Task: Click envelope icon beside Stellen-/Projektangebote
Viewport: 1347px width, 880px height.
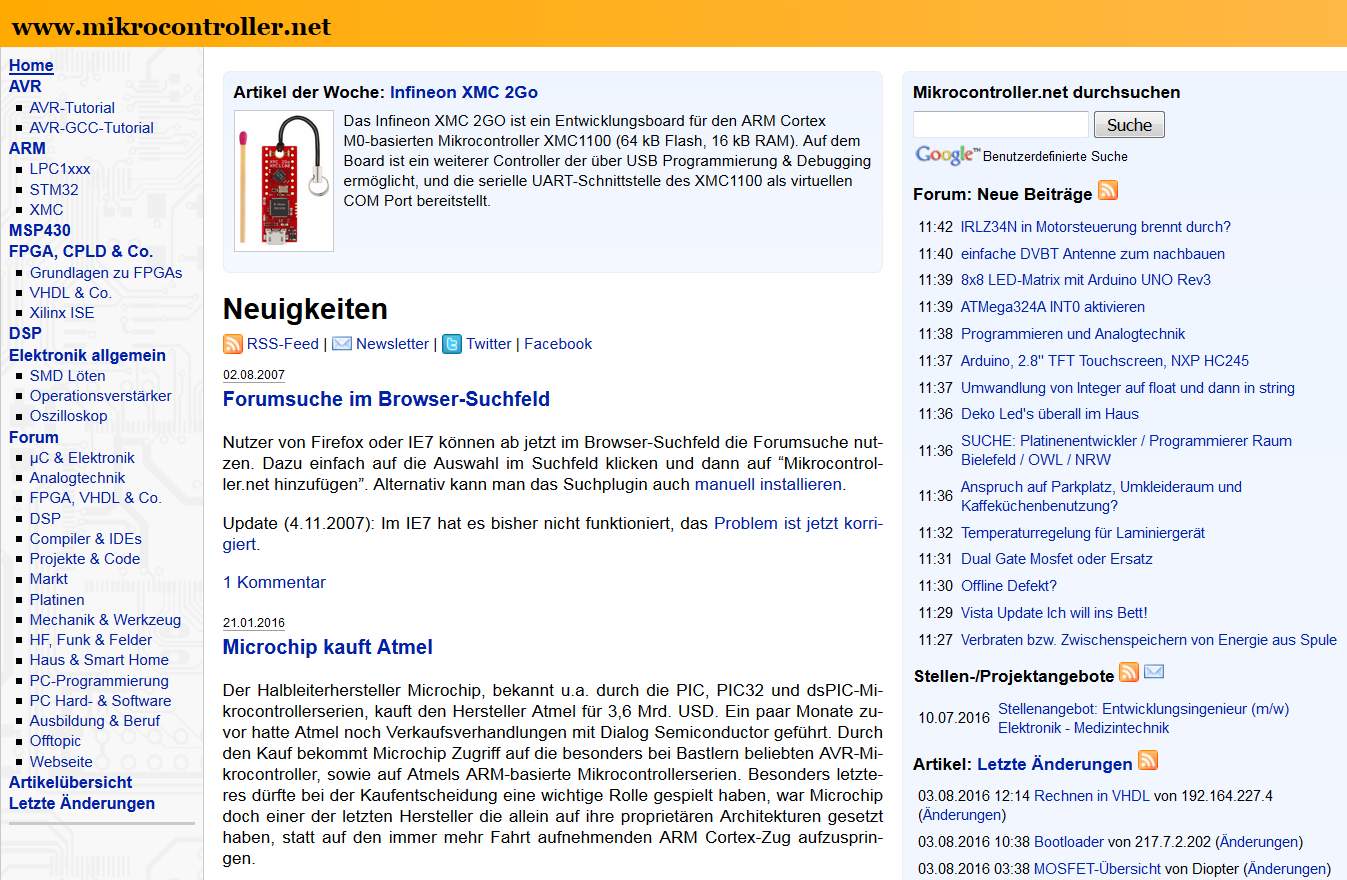Action: 1154,672
